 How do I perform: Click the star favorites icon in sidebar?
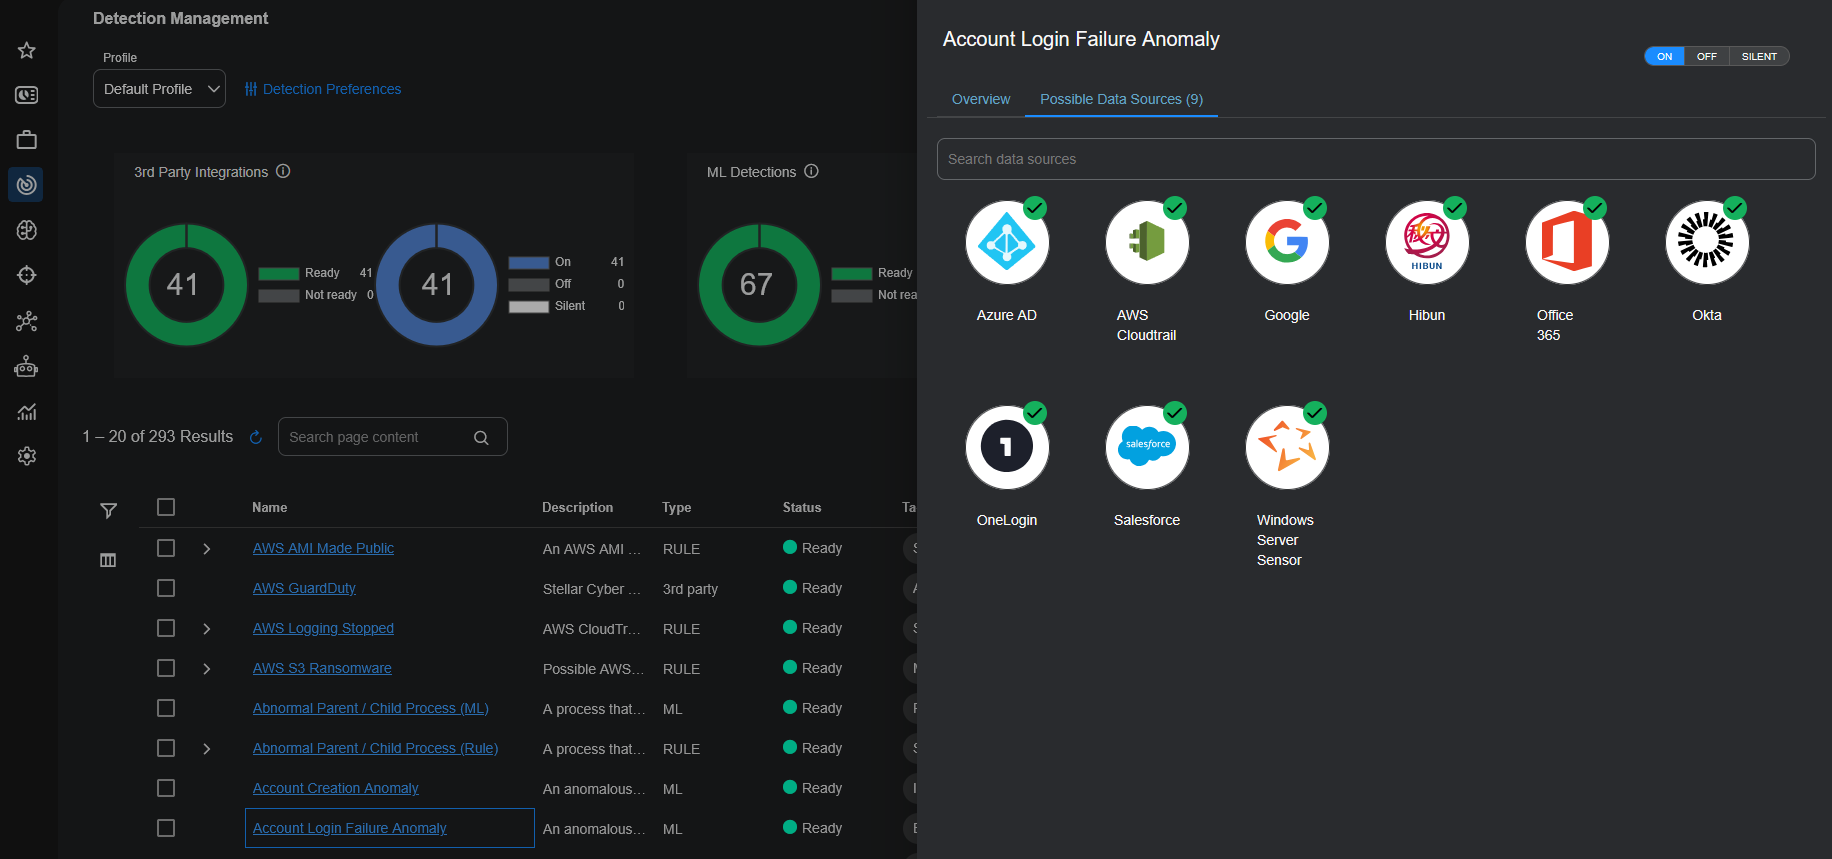tap(27, 50)
